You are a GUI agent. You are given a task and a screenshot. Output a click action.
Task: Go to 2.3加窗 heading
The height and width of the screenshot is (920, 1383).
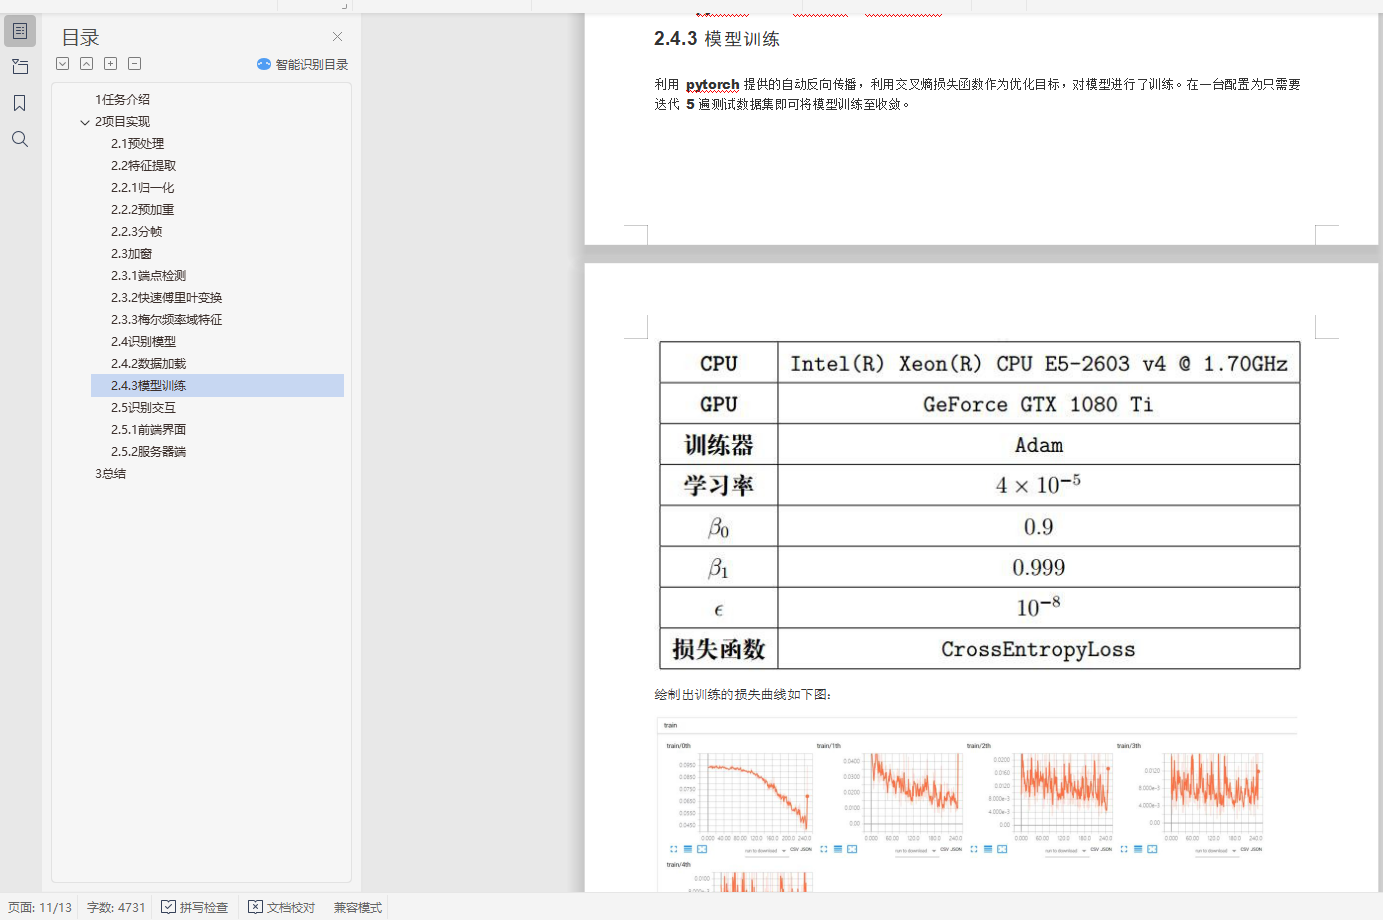[x=131, y=254]
